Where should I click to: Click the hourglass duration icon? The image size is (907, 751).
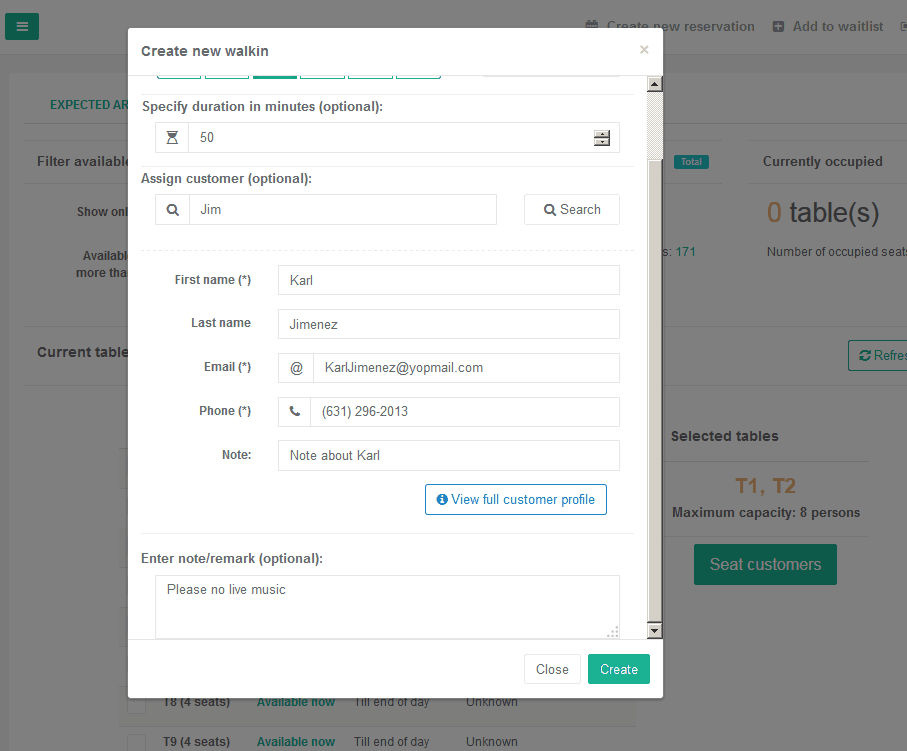pos(172,138)
